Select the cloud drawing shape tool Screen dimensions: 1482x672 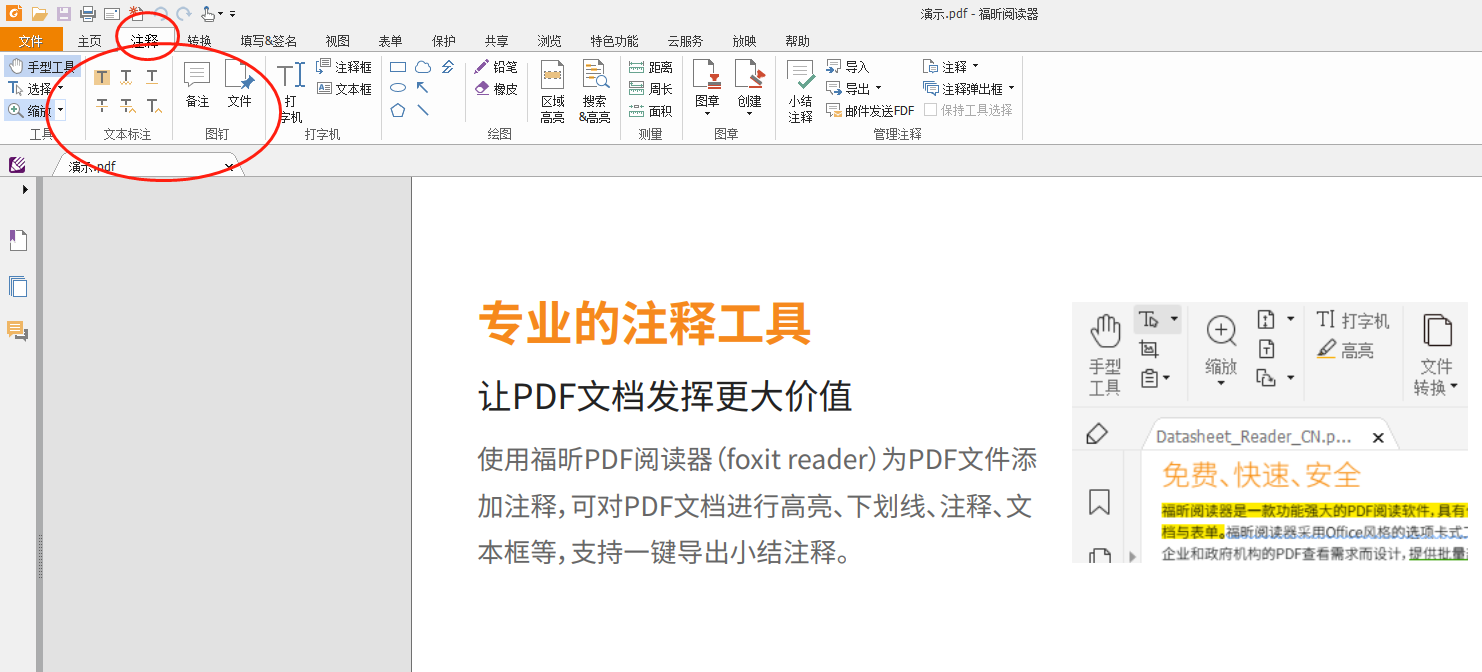click(x=423, y=66)
